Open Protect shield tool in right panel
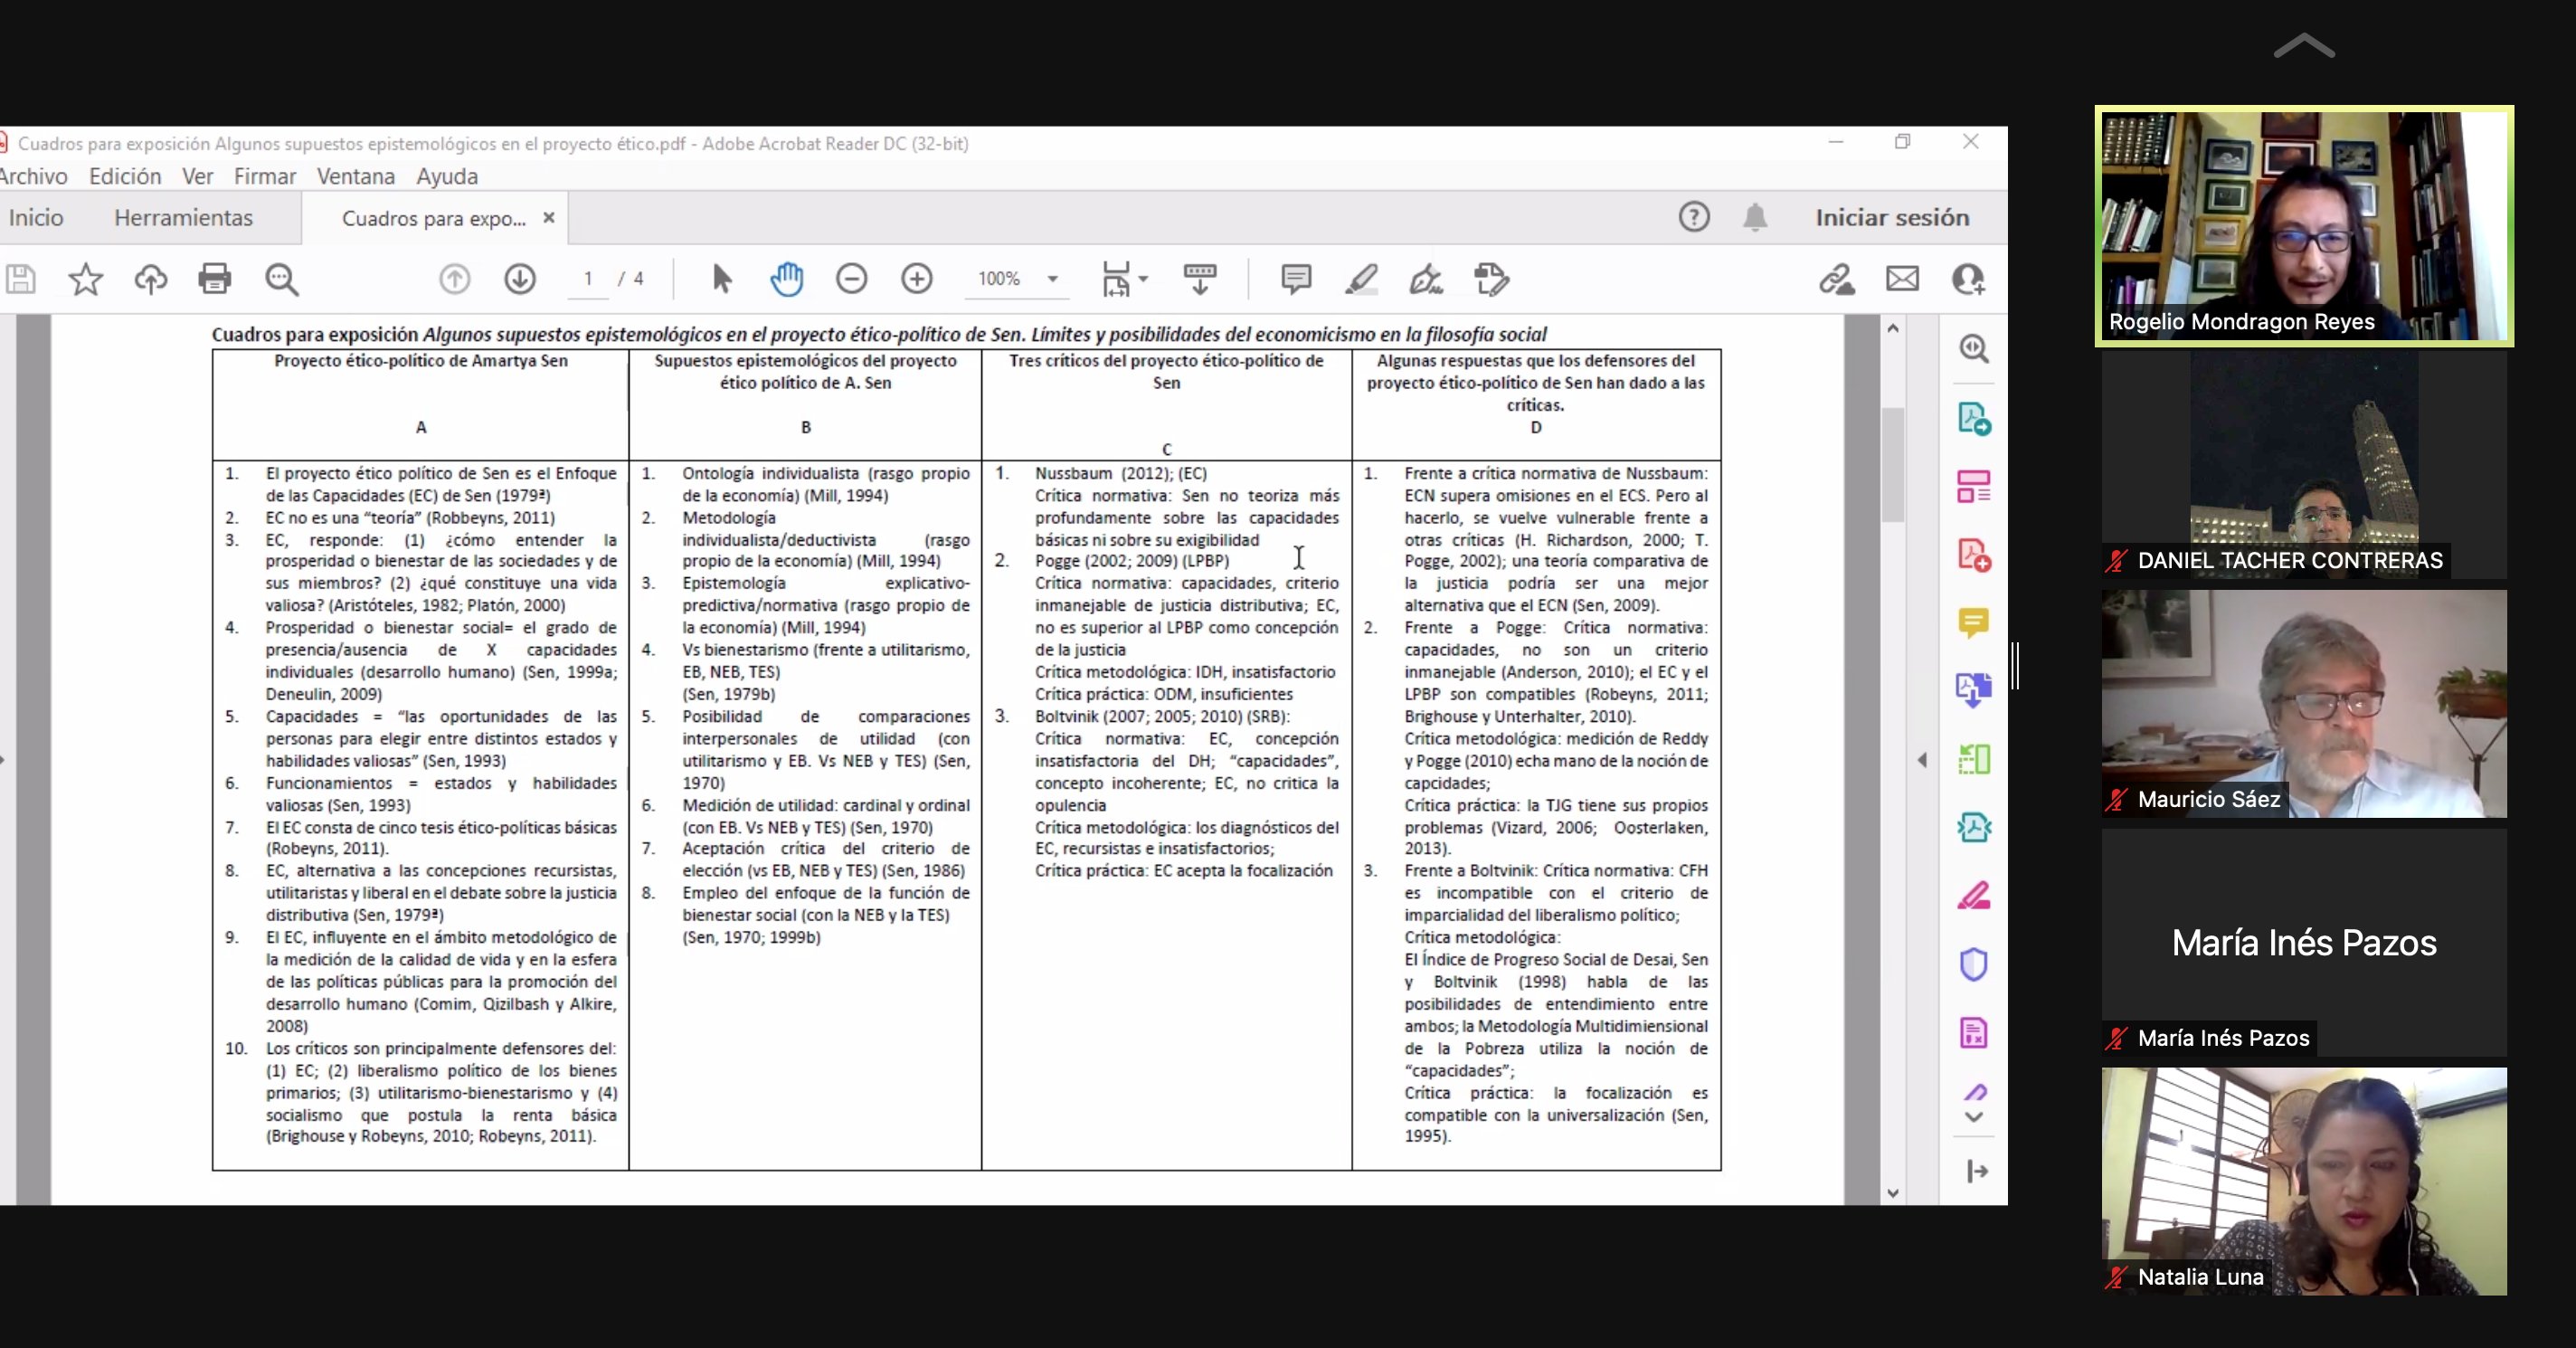2576x1348 pixels. [1973, 964]
